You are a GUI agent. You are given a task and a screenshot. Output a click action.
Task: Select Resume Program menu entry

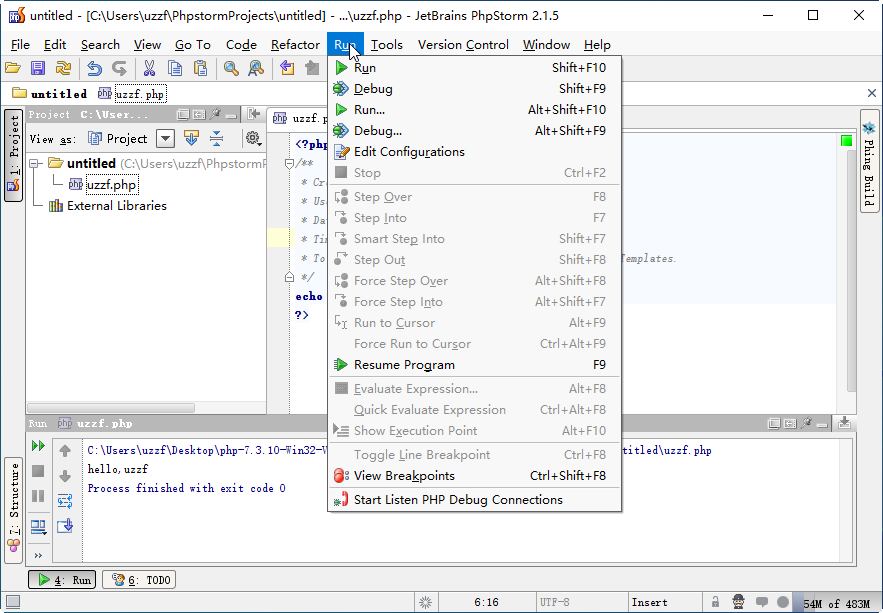coord(474,365)
